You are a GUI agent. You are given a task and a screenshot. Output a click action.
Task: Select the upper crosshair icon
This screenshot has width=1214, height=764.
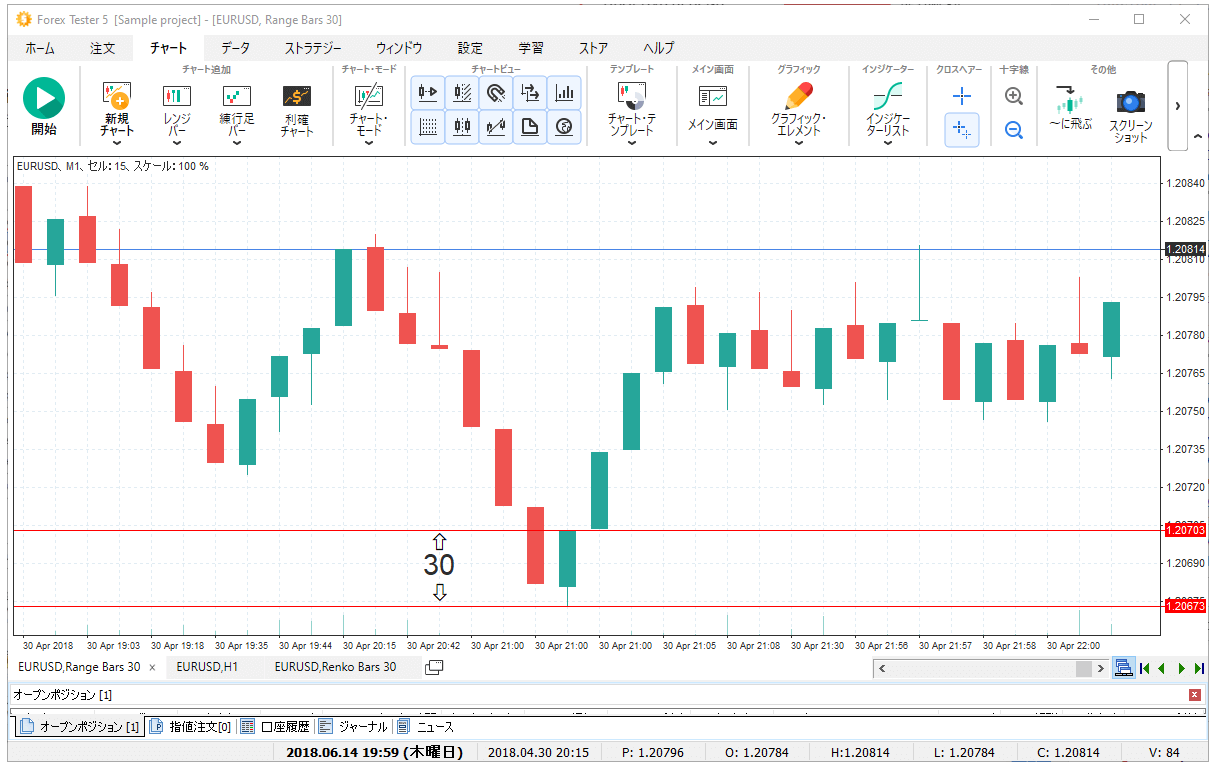[961, 96]
